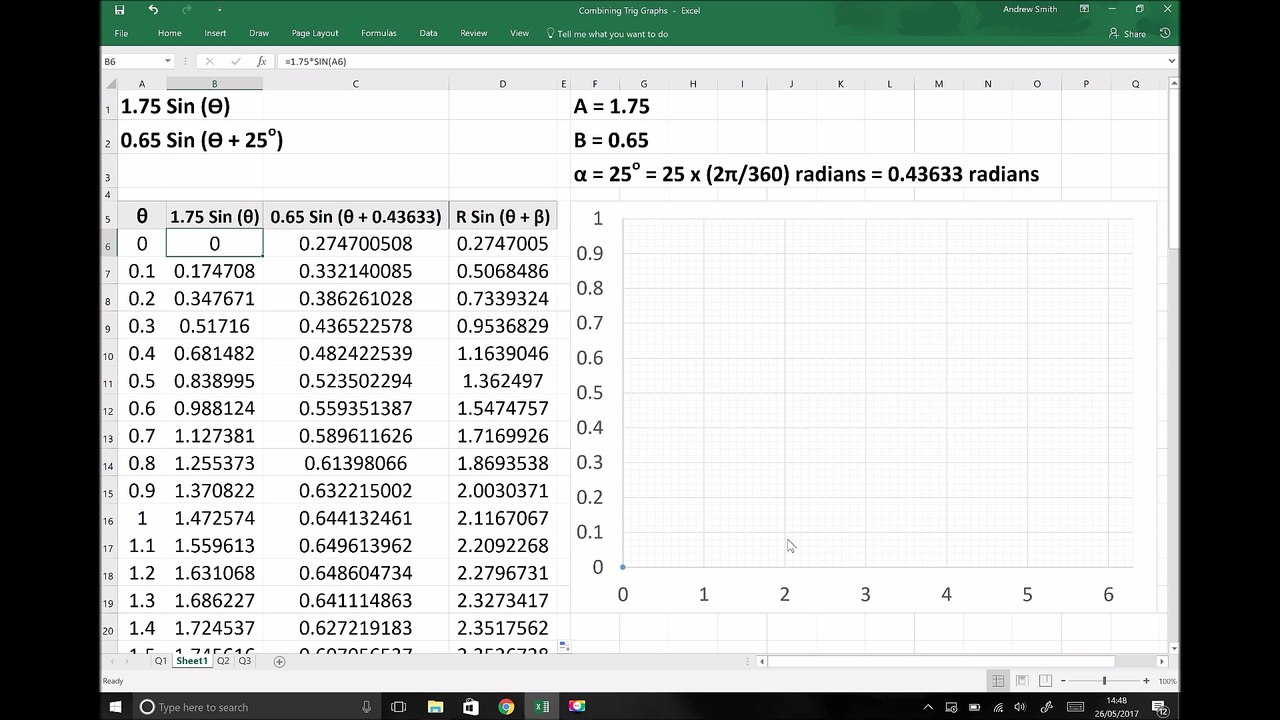Click the Insert Function fx icon
1280x720 pixels.
(261, 61)
